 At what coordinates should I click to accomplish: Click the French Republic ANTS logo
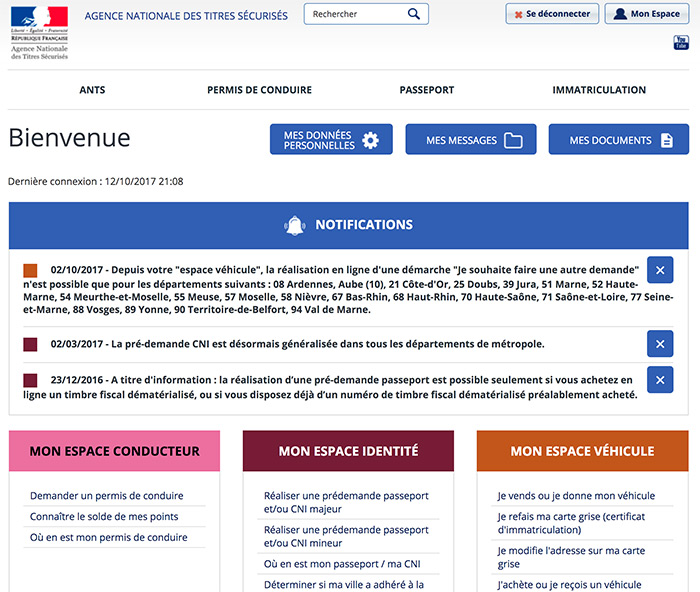[39, 32]
